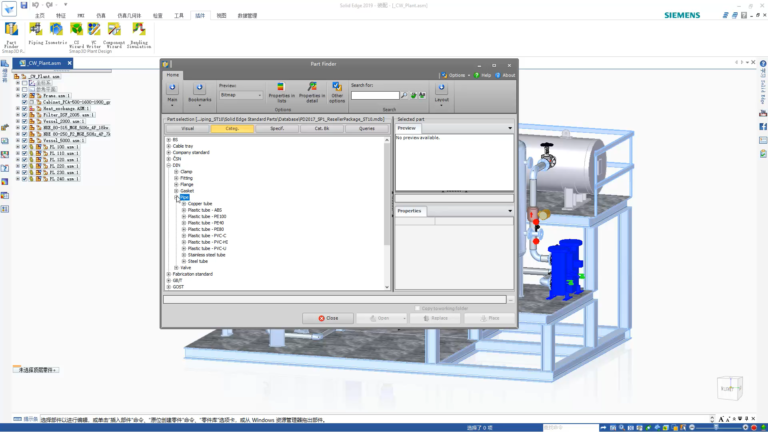This screenshot has width=768, height=432.
Task: Click the ellipsis browse button beside path field
Action: tap(511, 299)
